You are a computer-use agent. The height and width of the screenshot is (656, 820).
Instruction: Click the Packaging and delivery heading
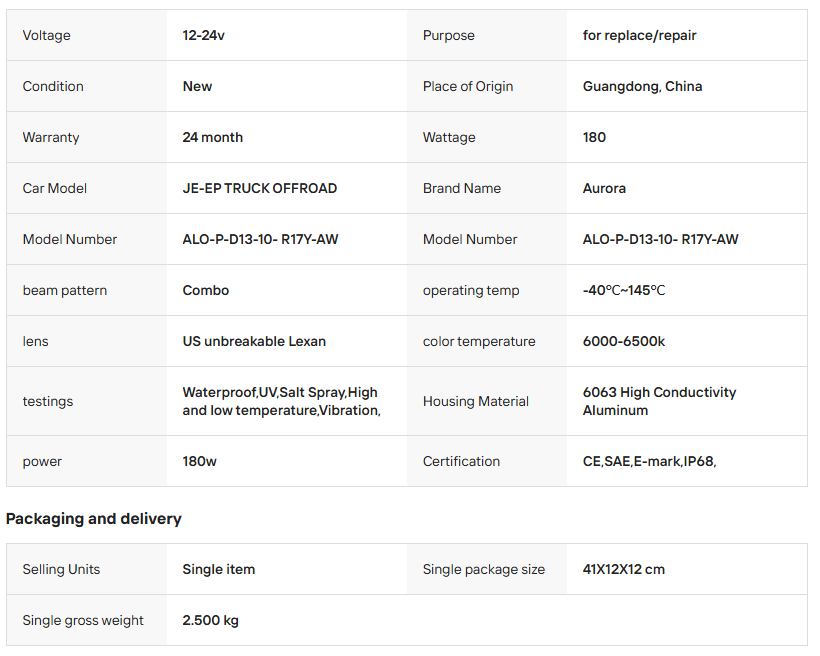(x=94, y=518)
